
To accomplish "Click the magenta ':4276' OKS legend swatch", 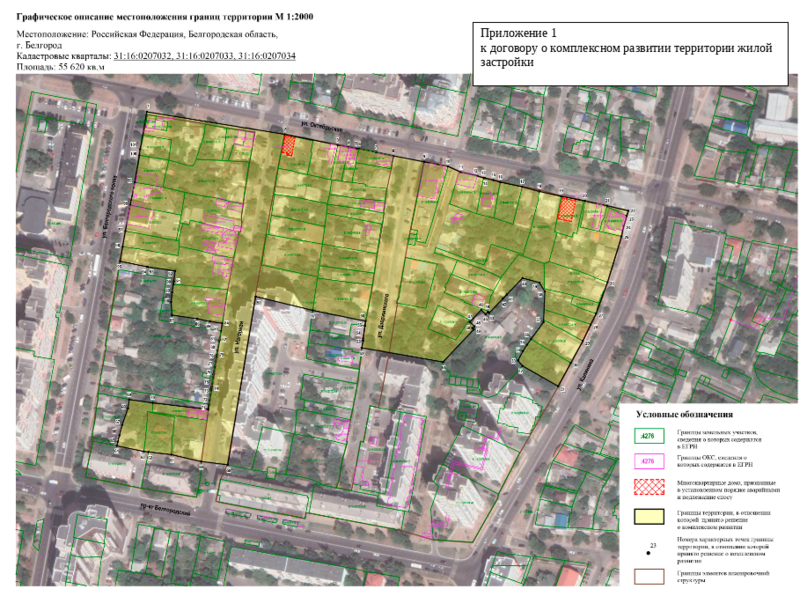I will click(649, 461).
